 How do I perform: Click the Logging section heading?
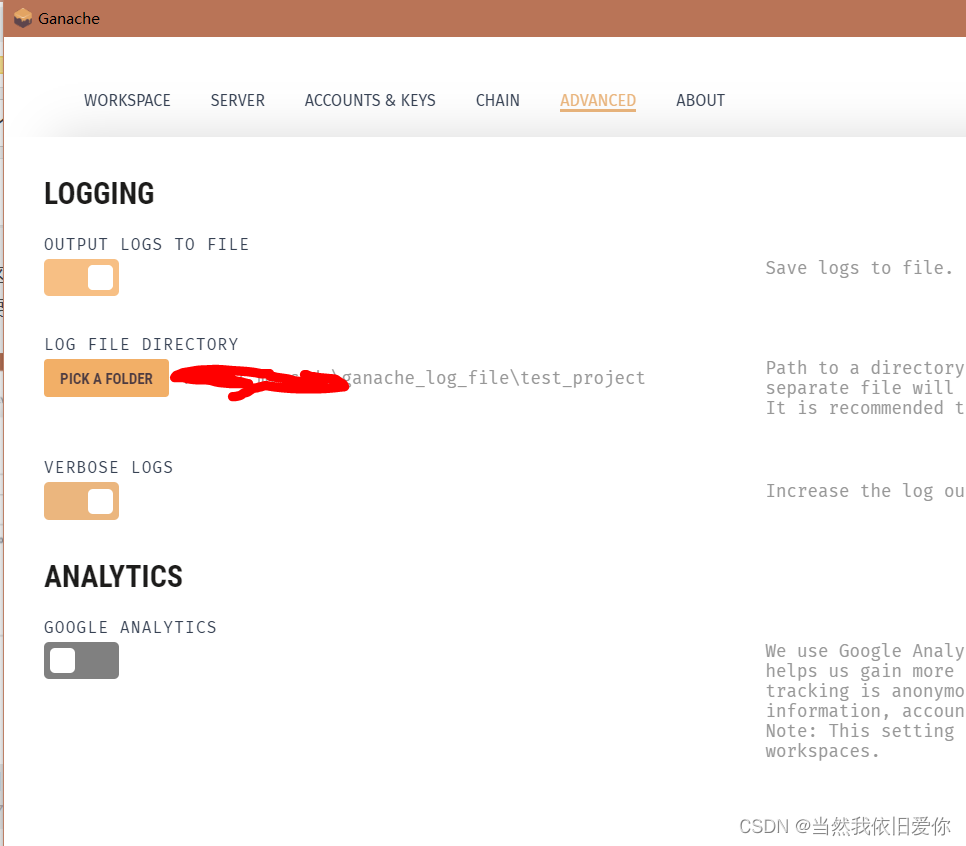[99, 193]
